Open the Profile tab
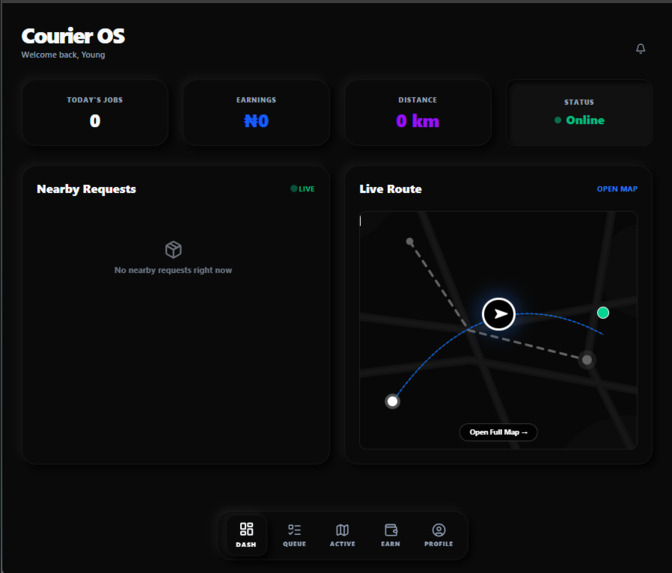The image size is (672, 573). [438, 534]
